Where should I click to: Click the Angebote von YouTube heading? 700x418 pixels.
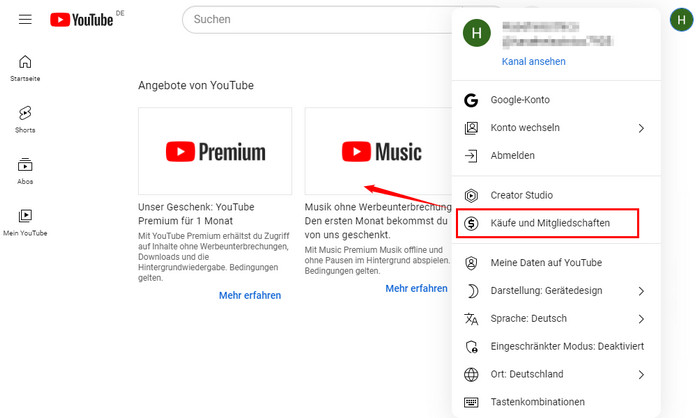[196, 85]
